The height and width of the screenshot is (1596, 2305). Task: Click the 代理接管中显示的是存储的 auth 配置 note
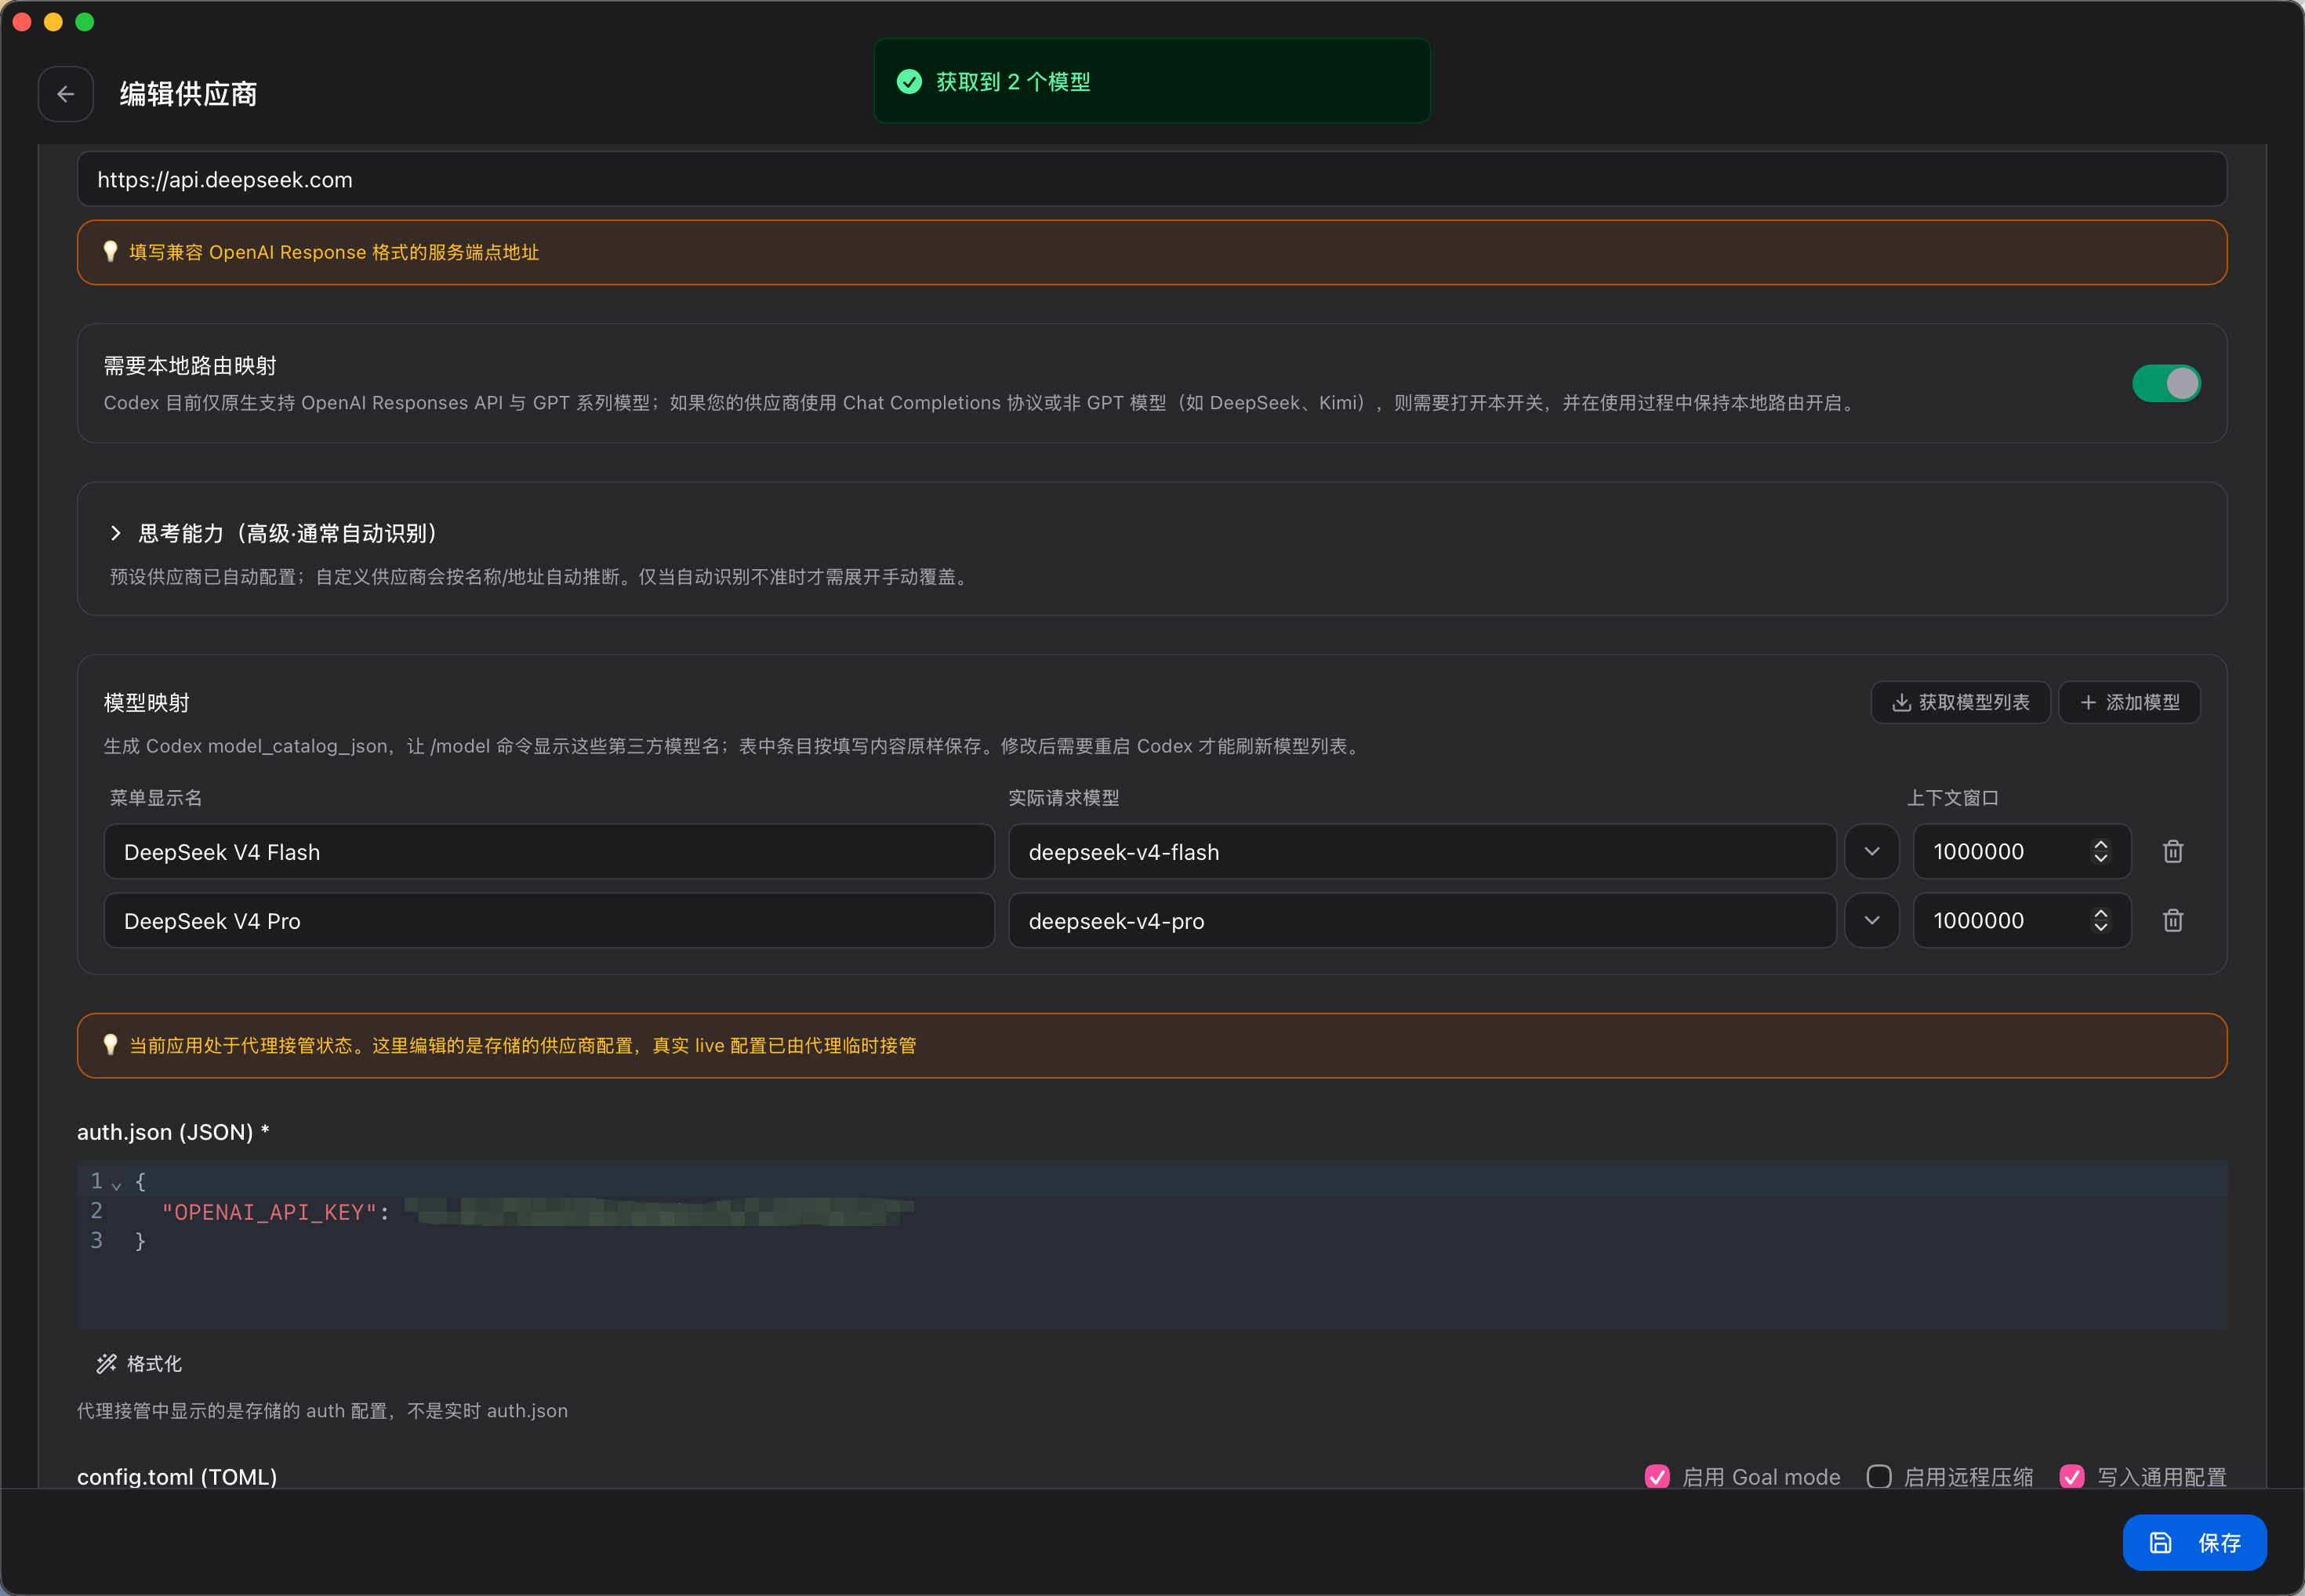click(x=322, y=1411)
